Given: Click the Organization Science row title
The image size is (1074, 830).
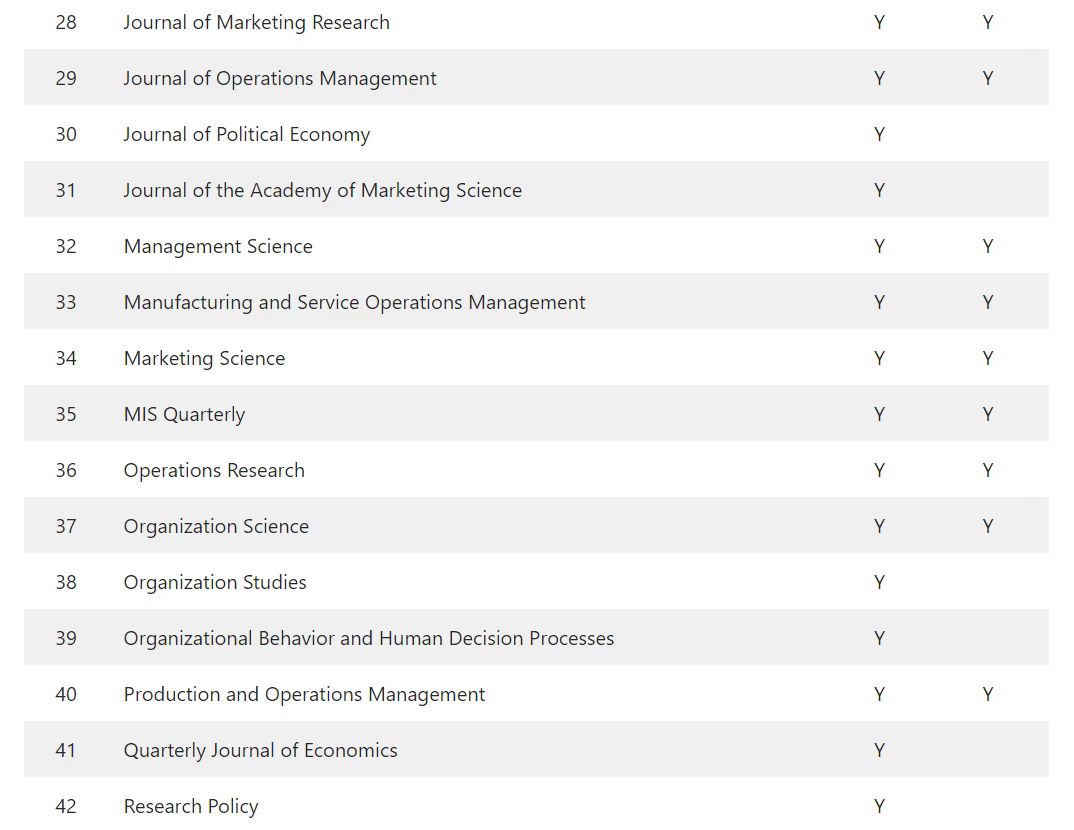Looking at the screenshot, I should pos(216,527).
